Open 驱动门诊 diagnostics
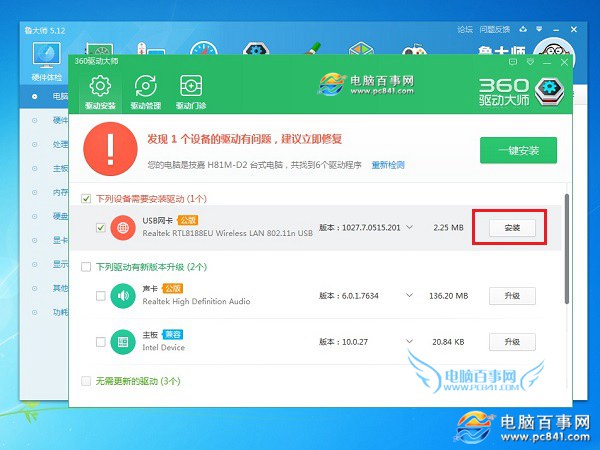600x450 pixels. click(x=190, y=87)
